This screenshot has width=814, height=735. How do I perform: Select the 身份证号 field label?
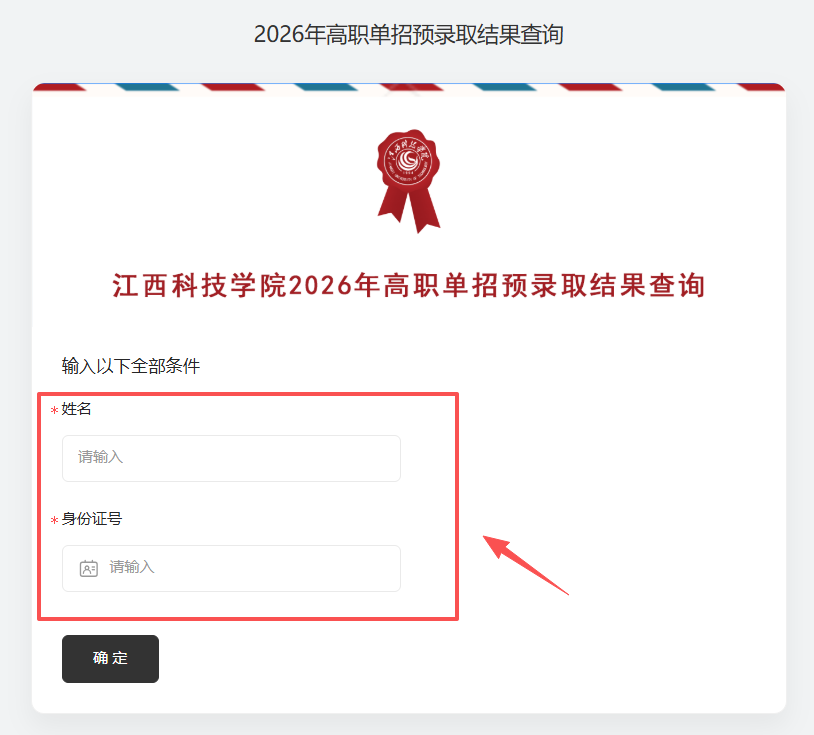point(92,519)
